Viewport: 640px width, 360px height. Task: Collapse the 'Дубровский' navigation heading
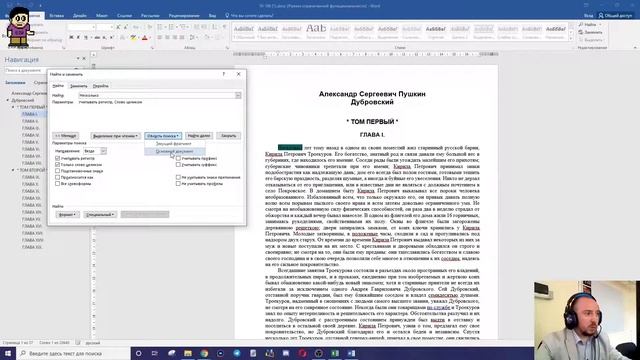7,100
